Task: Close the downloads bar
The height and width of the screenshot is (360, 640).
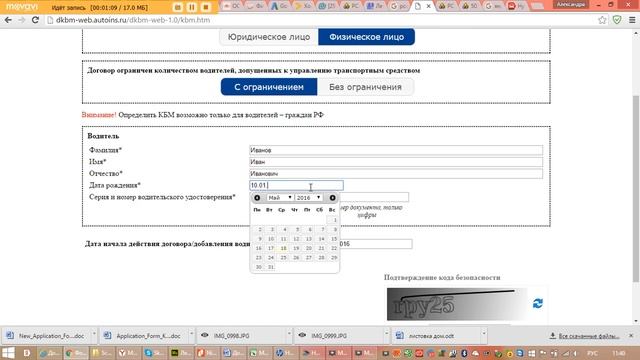Action: click(x=631, y=336)
